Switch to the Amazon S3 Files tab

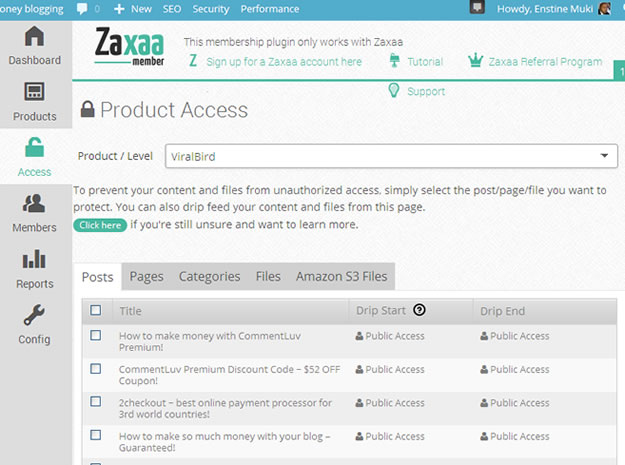coord(342,277)
